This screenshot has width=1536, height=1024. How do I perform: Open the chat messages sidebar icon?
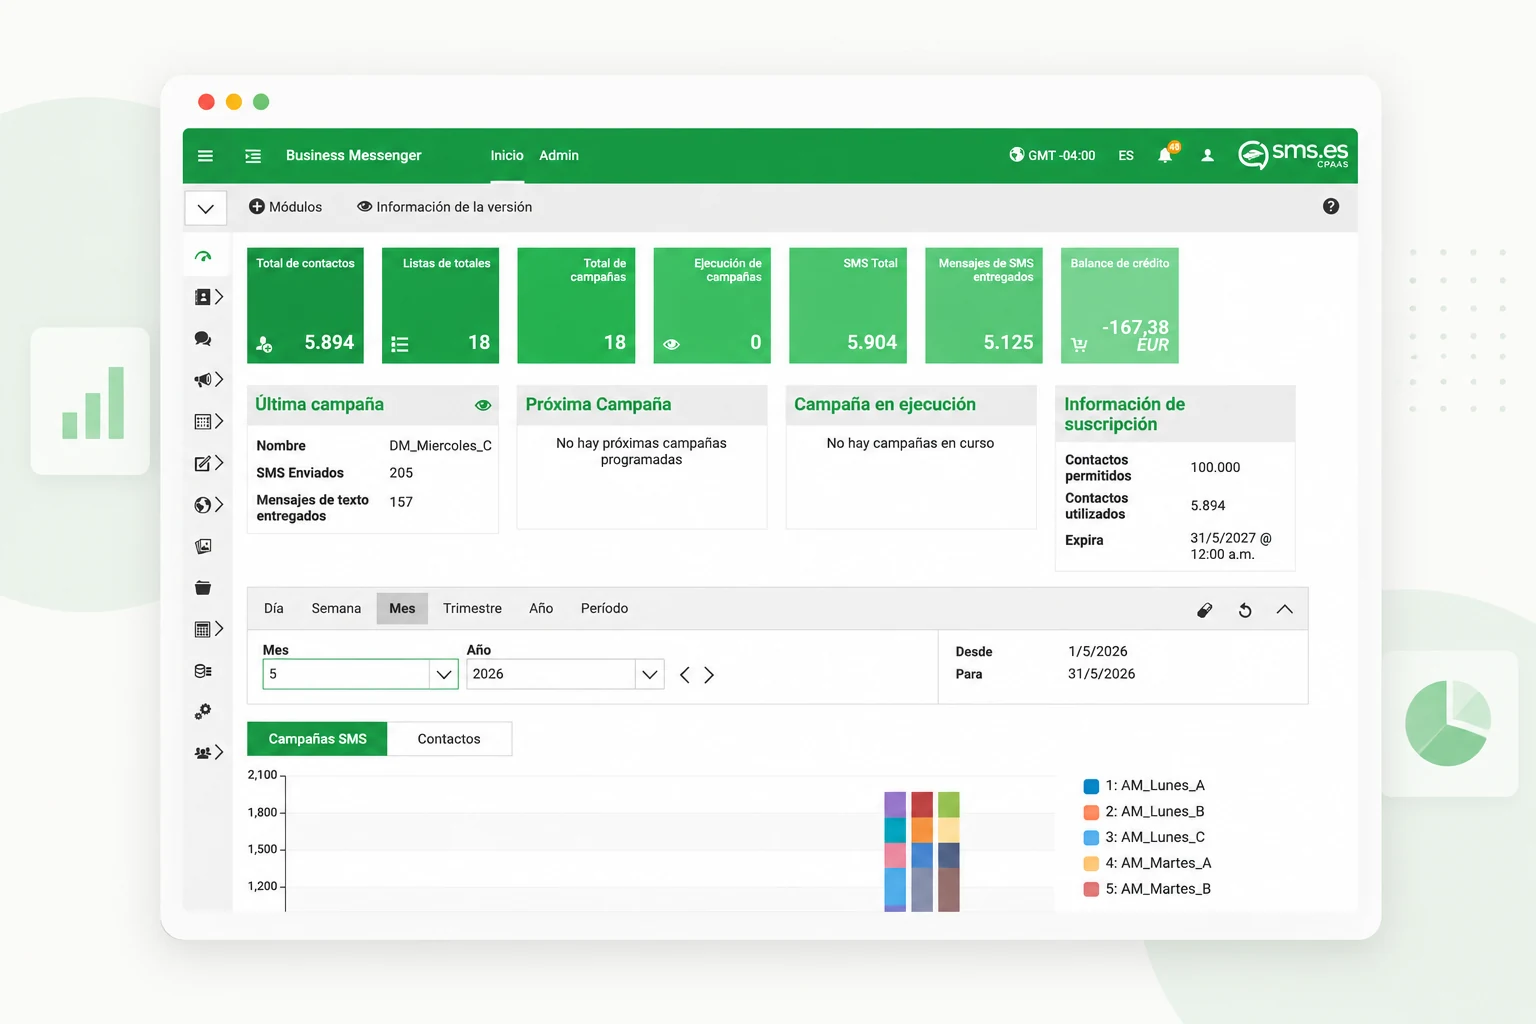[x=203, y=338]
